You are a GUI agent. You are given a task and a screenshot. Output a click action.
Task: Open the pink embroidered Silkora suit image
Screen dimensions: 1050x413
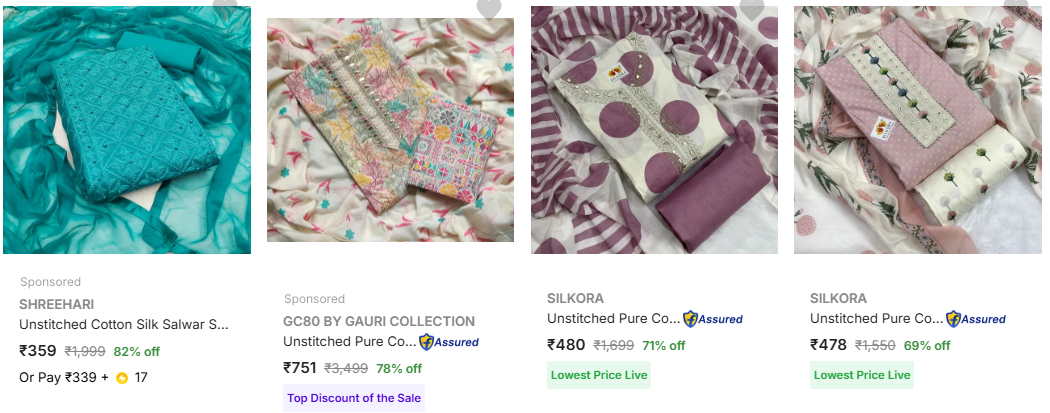[x=917, y=130]
